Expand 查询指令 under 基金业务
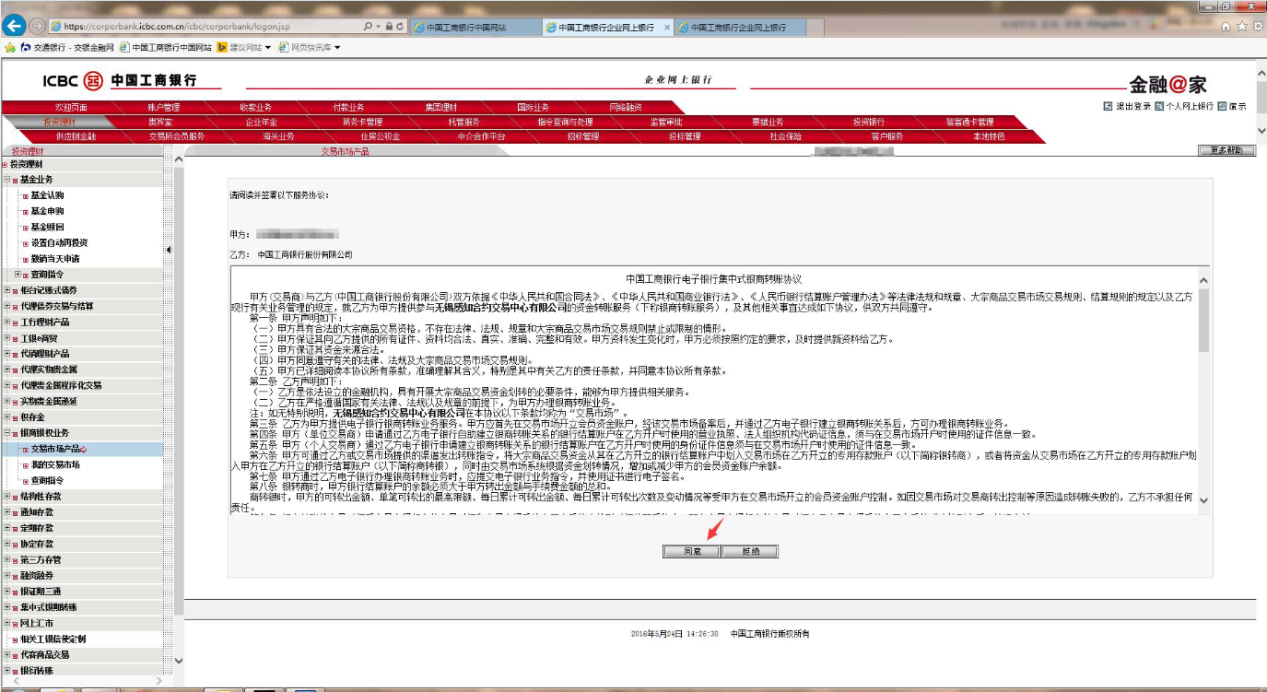 click(17, 274)
